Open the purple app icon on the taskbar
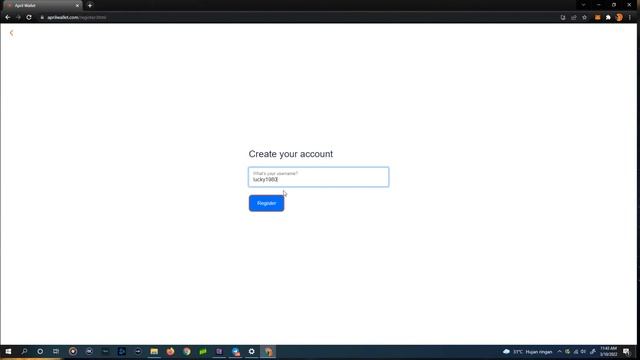 [x=219, y=351]
